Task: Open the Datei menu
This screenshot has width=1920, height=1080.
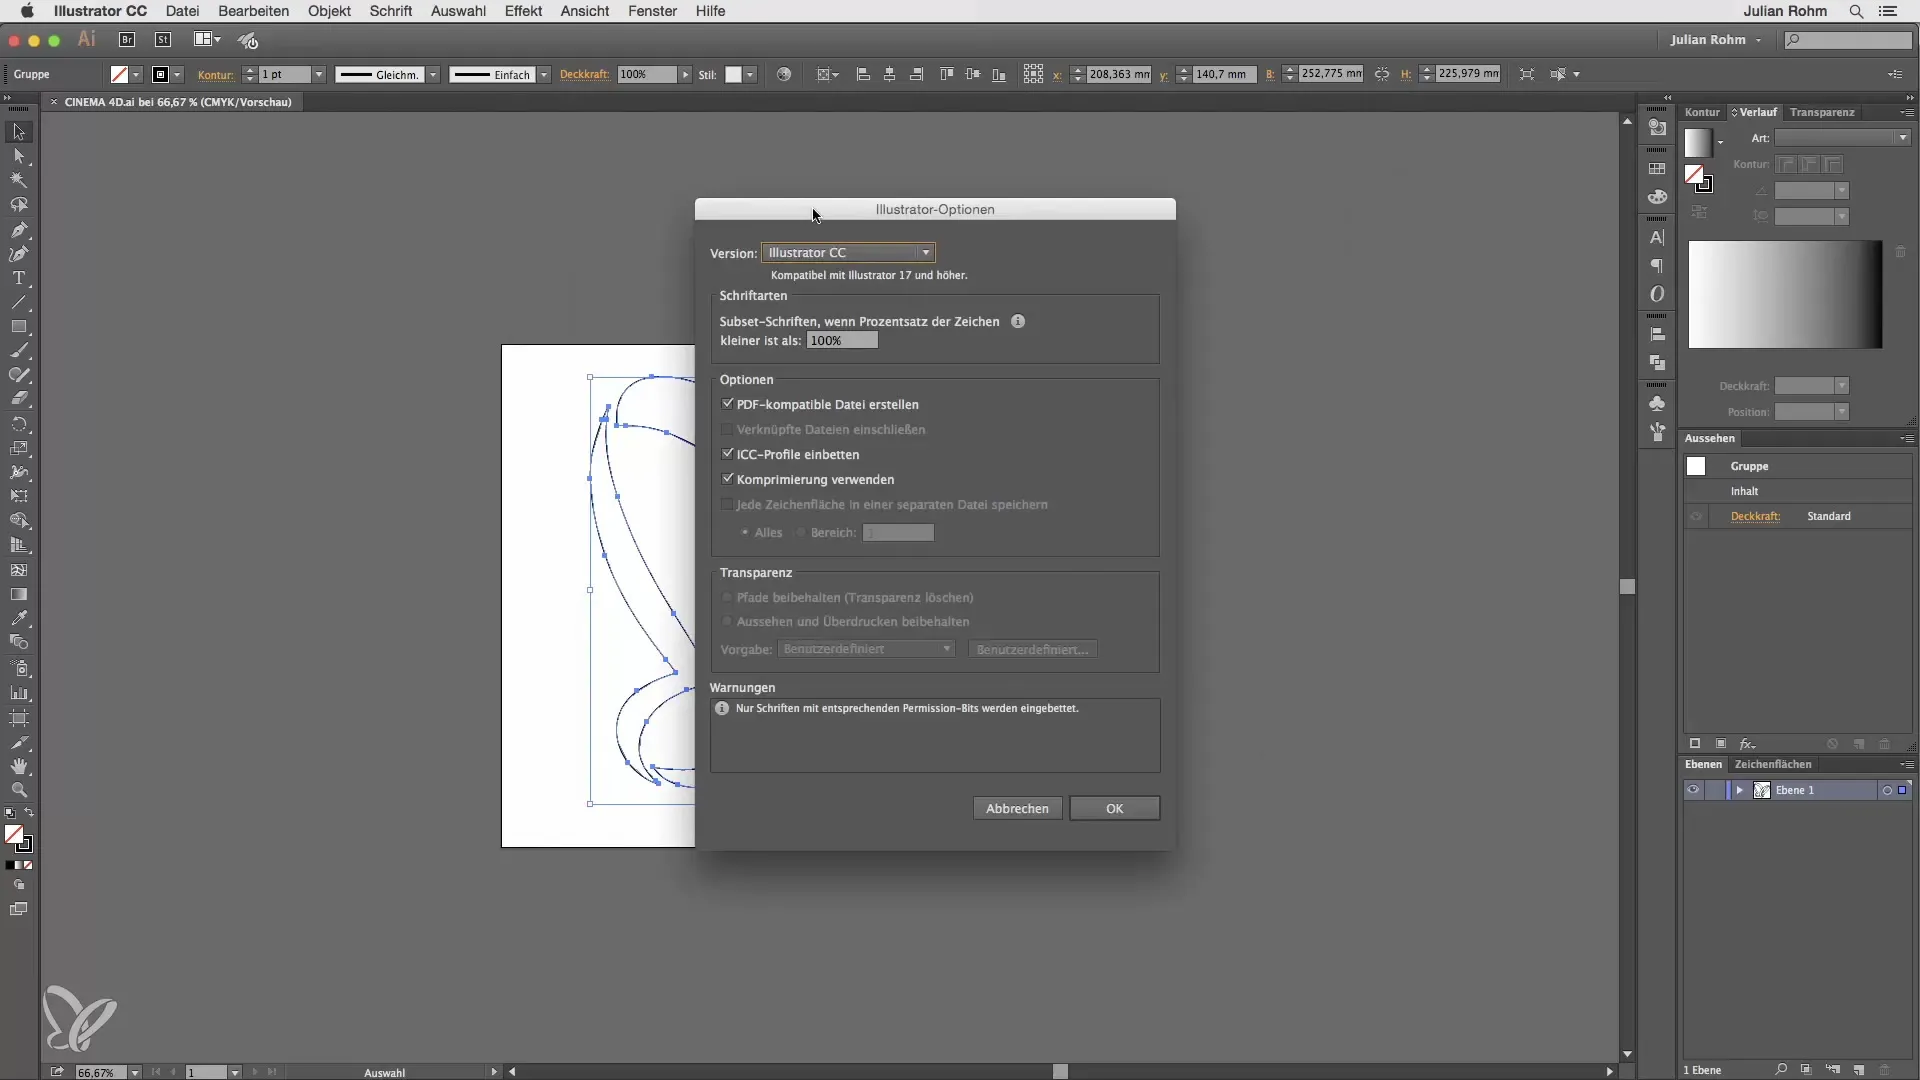Action: click(182, 11)
